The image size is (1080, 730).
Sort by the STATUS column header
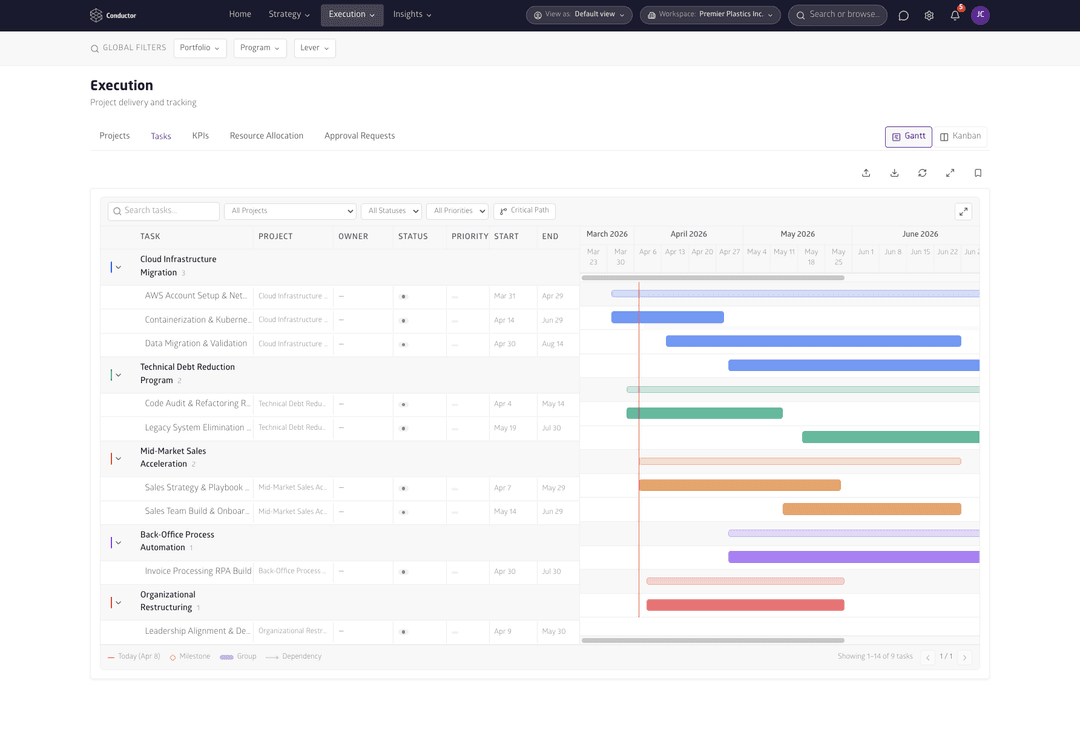[413, 236]
